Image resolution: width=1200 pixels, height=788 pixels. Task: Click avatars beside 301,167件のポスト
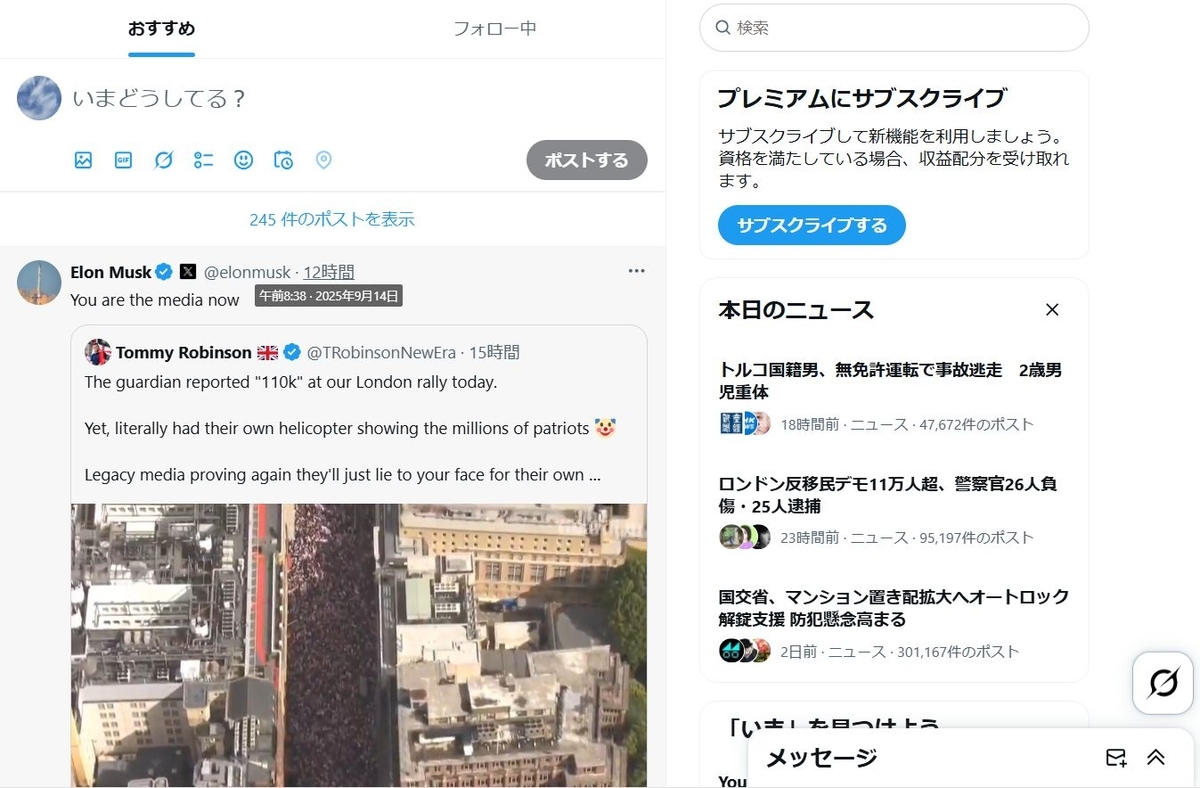pos(745,651)
